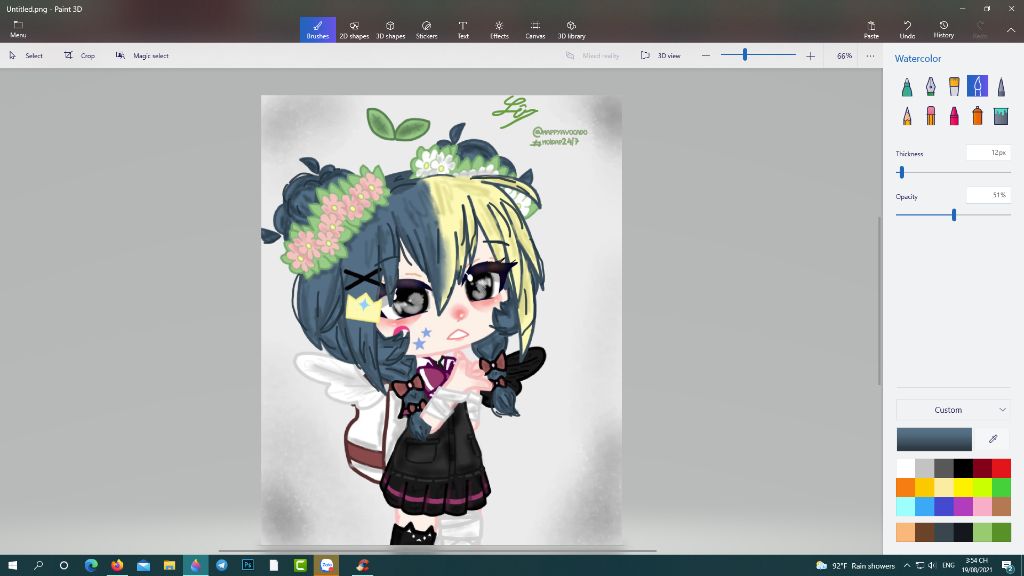Screen dimensions: 1024x576
Task: Open Microsoft Edge from the taskbar
Action: pyautogui.click(x=91, y=566)
